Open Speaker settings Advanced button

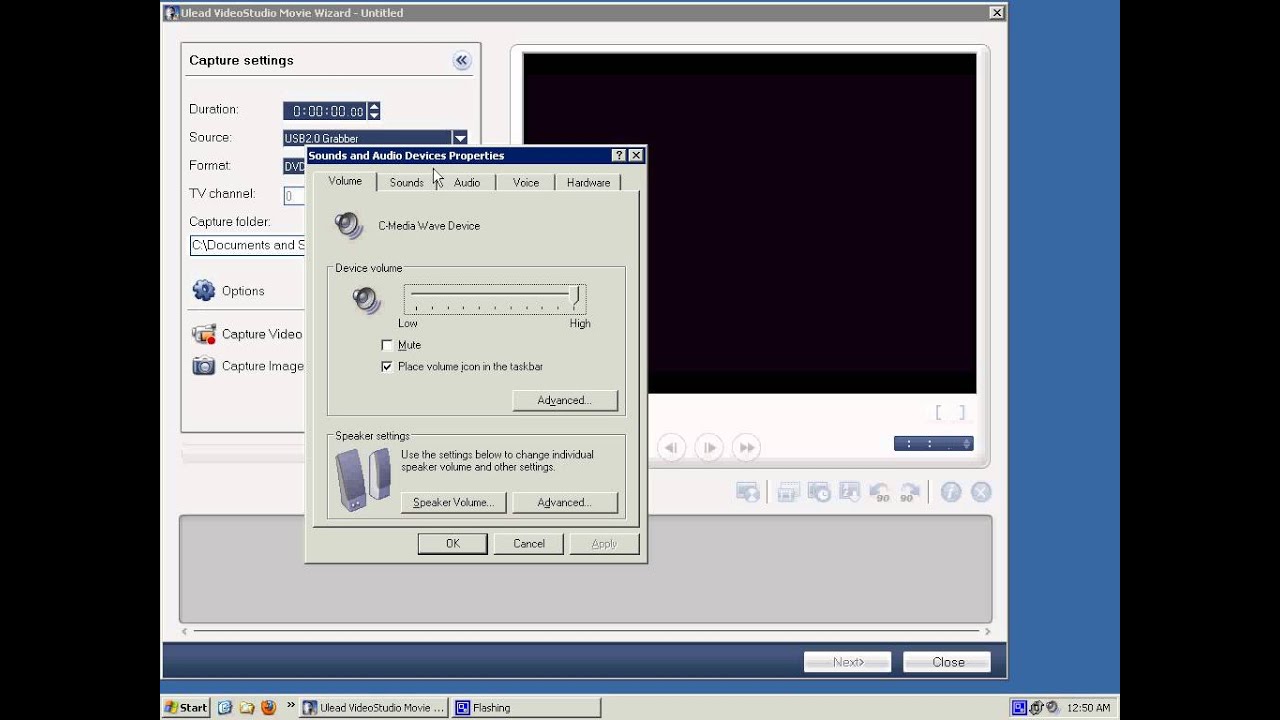coord(565,502)
